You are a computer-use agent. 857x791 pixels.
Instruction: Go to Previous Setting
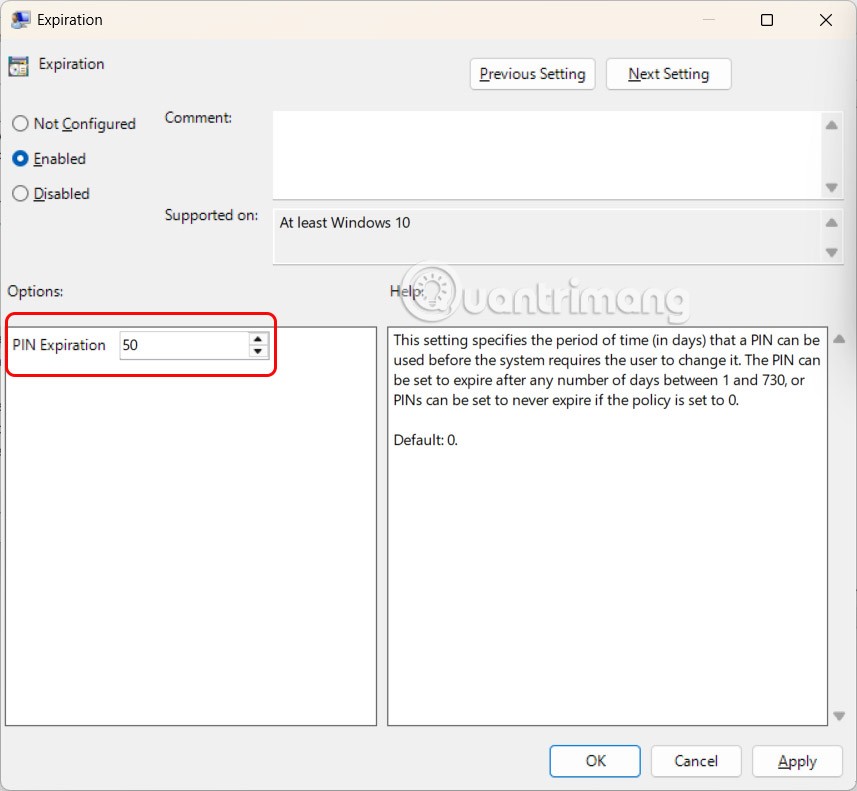(x=532, y=74)
